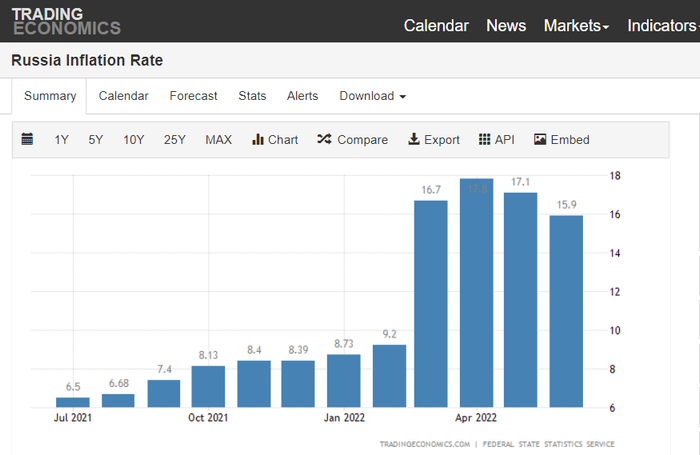
Task: Open the calendar date picker icon
Action: [x=27, y=140]
